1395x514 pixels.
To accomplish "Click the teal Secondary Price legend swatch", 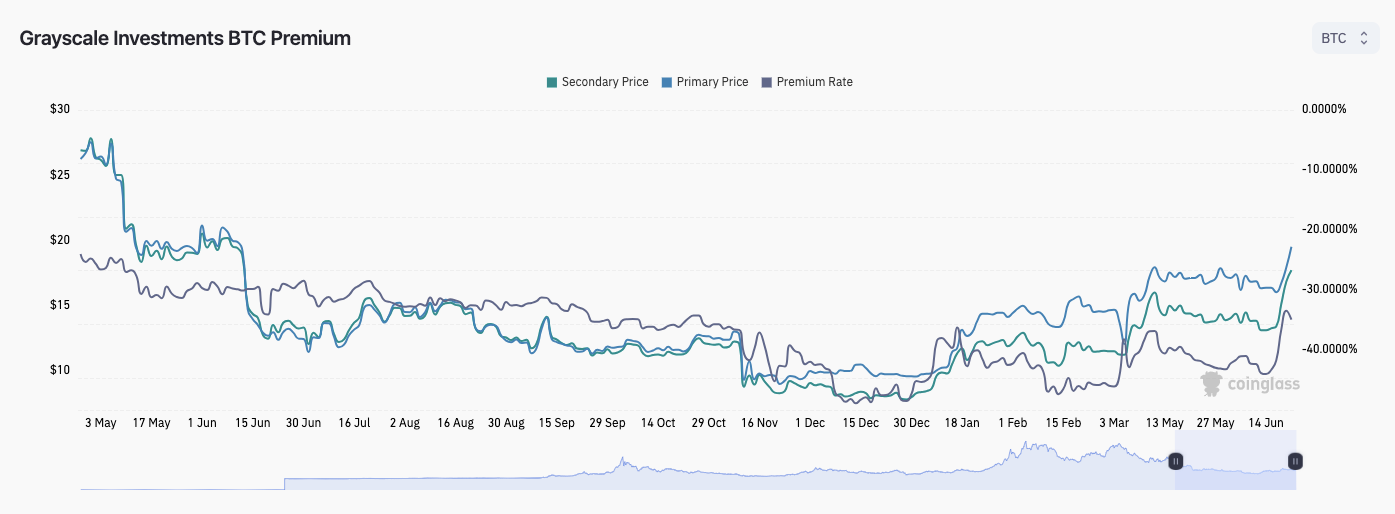I will point(551,82).
